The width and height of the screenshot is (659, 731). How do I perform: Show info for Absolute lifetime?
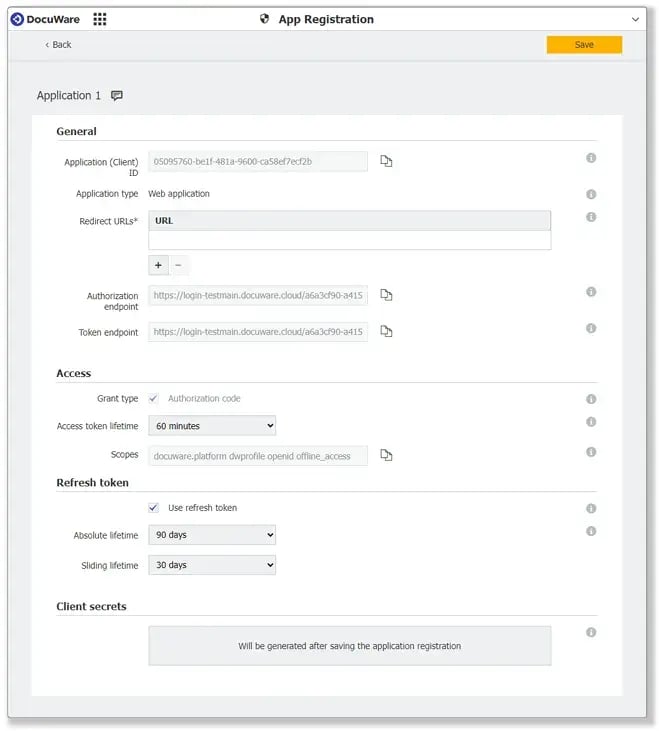point(591,531)
